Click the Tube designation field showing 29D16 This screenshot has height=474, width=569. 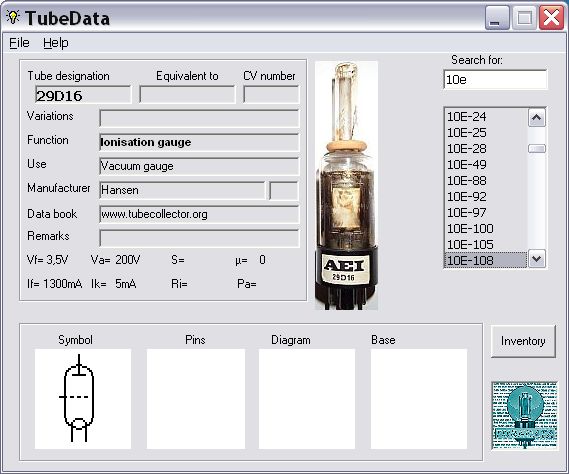pyautogui.click(x=83, y=95)
